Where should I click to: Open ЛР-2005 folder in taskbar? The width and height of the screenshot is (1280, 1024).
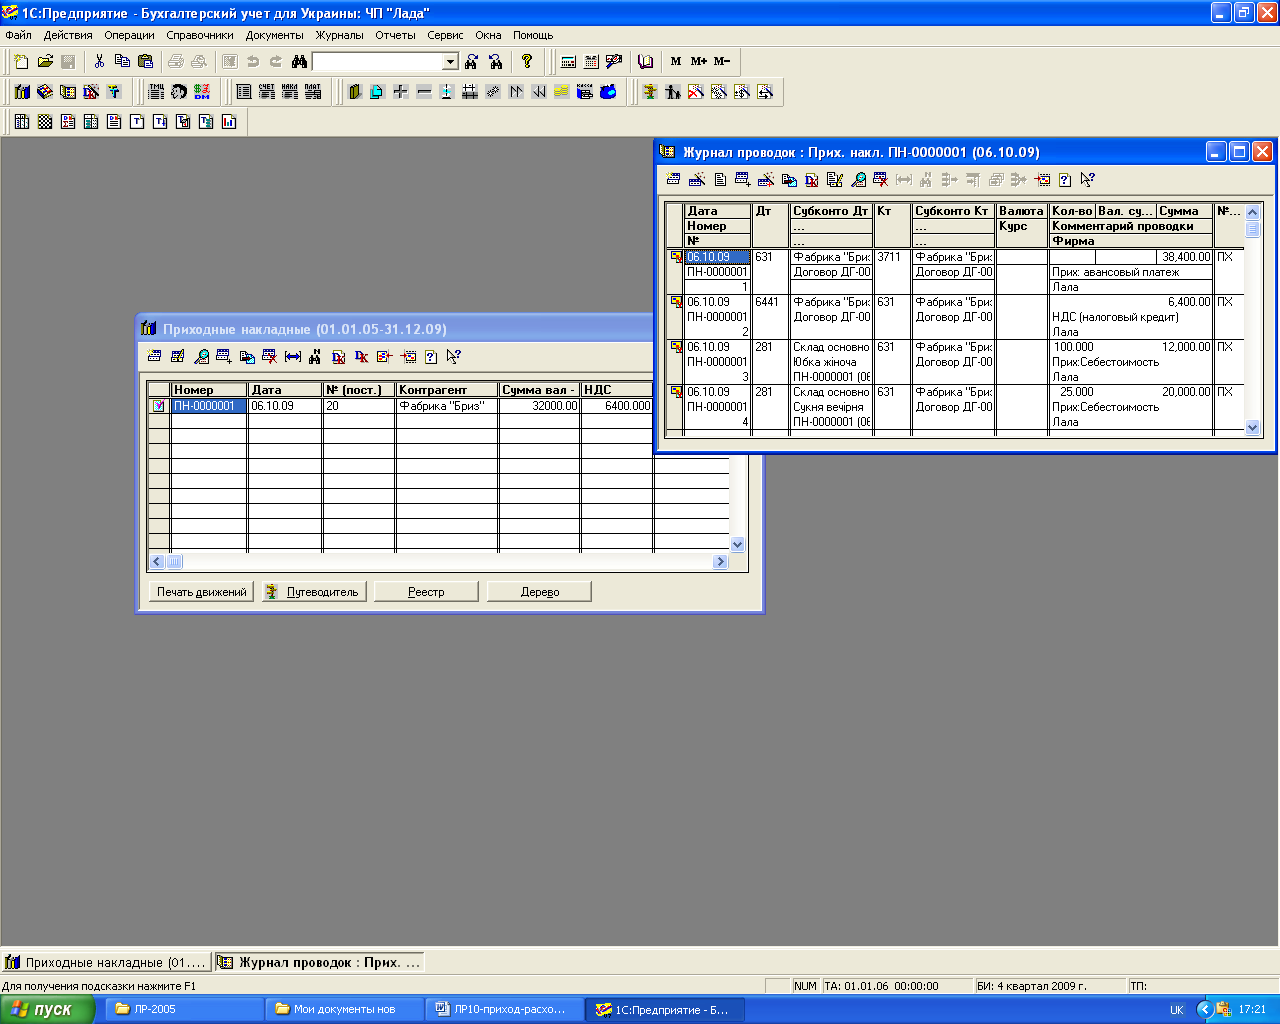(x=183, y=1009)
